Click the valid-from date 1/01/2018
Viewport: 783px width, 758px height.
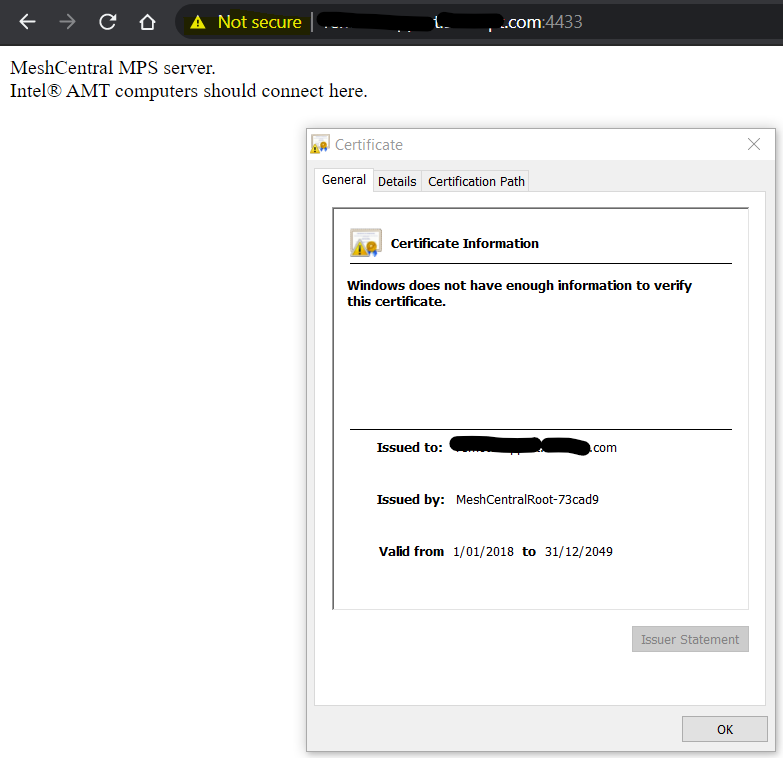[x=483, y=551]
